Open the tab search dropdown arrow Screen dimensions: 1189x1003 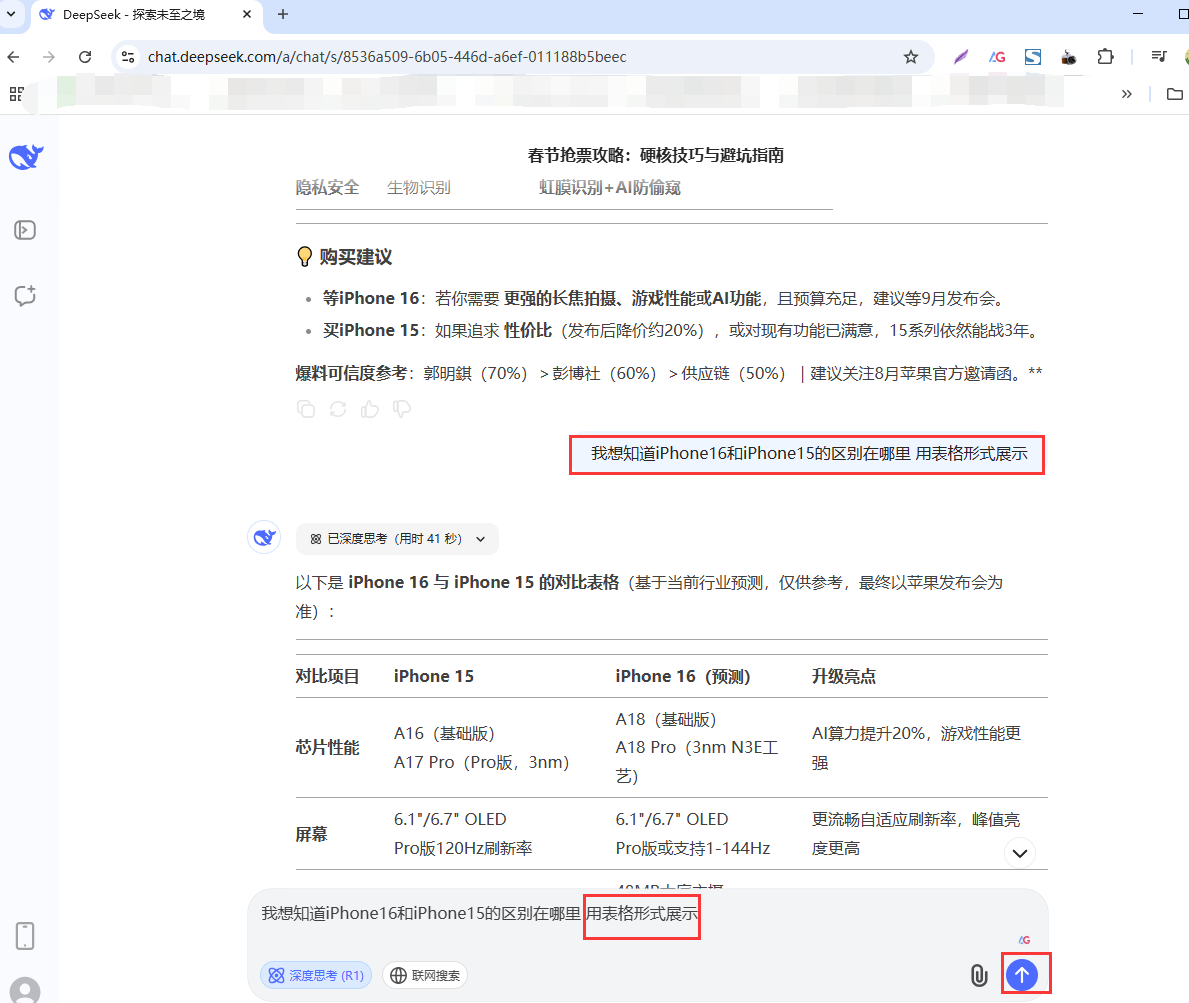pos(11,14)
